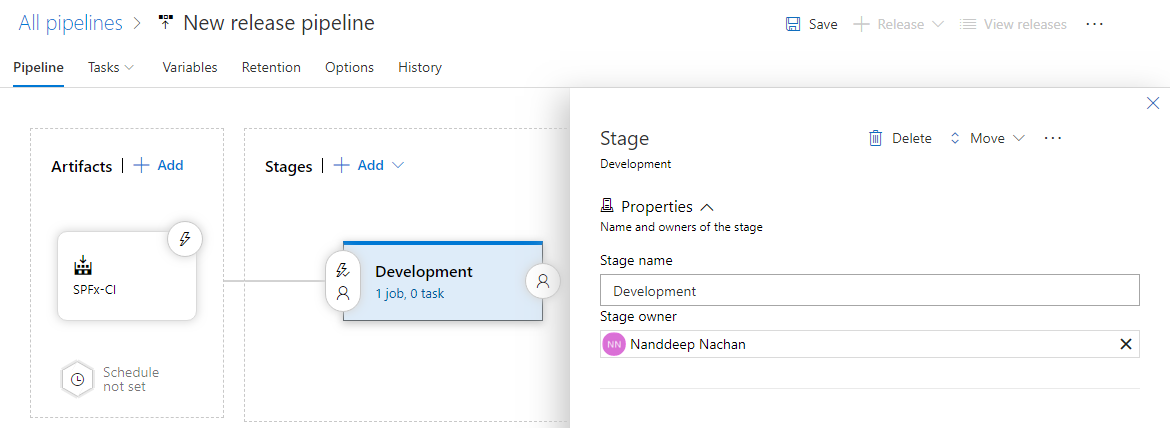Viewport: 1170px width, 428px height.
Task: Open the stage panel more options ellipsis
Action: [x=1052, y=138]
